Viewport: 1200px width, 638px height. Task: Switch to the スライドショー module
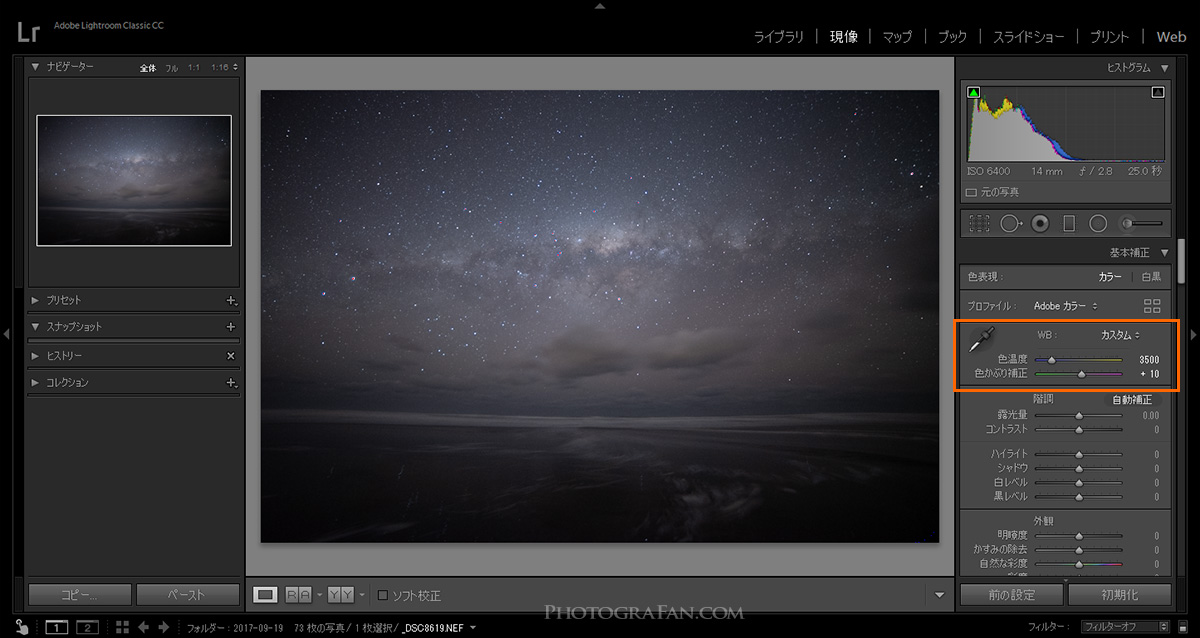click(x=1028, y=37)
